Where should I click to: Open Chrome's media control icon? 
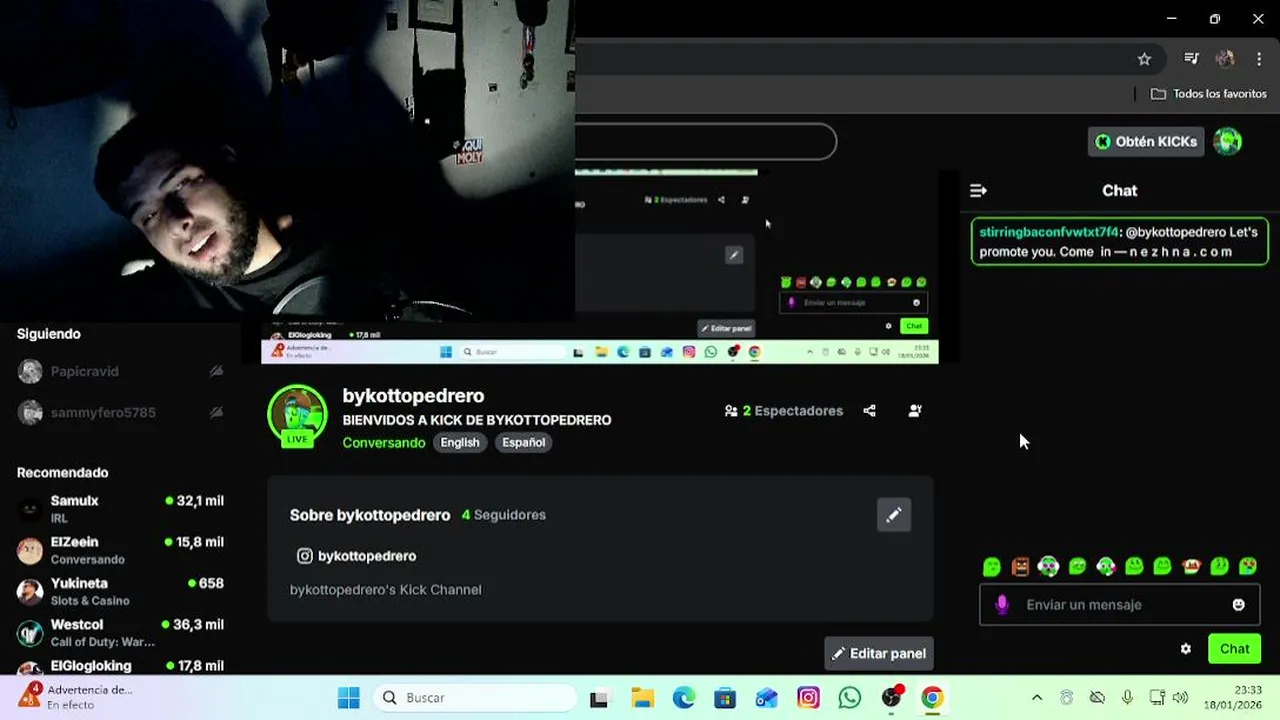(x=1191, y=59)
